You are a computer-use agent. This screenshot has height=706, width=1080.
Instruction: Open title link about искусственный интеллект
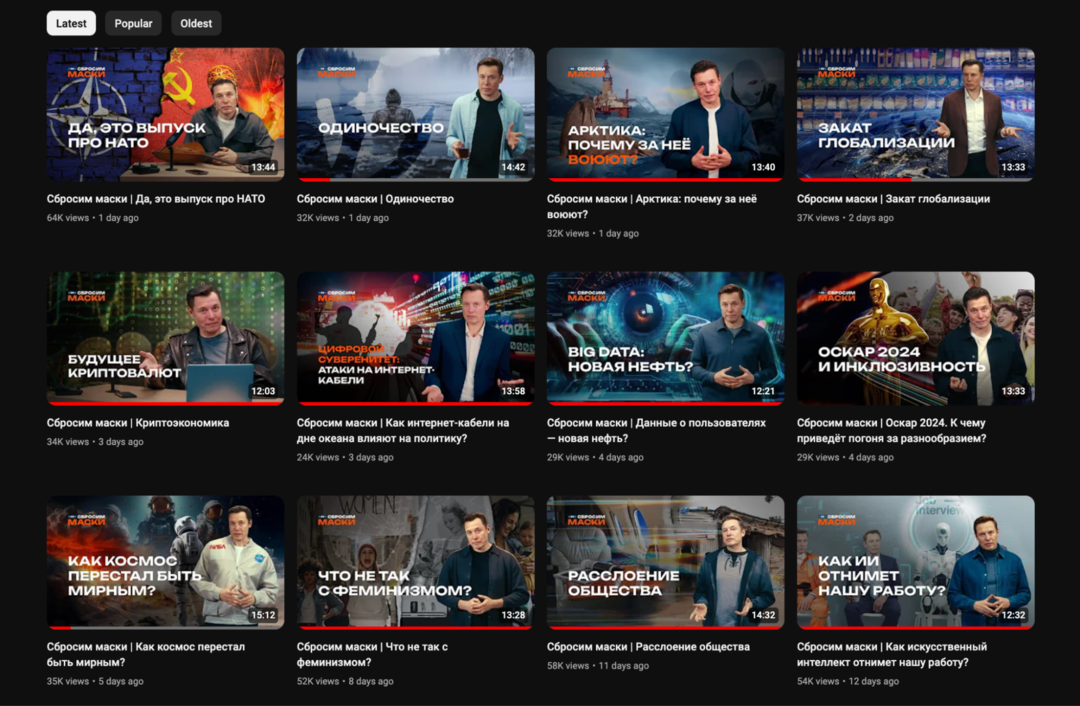pos(891,654)
